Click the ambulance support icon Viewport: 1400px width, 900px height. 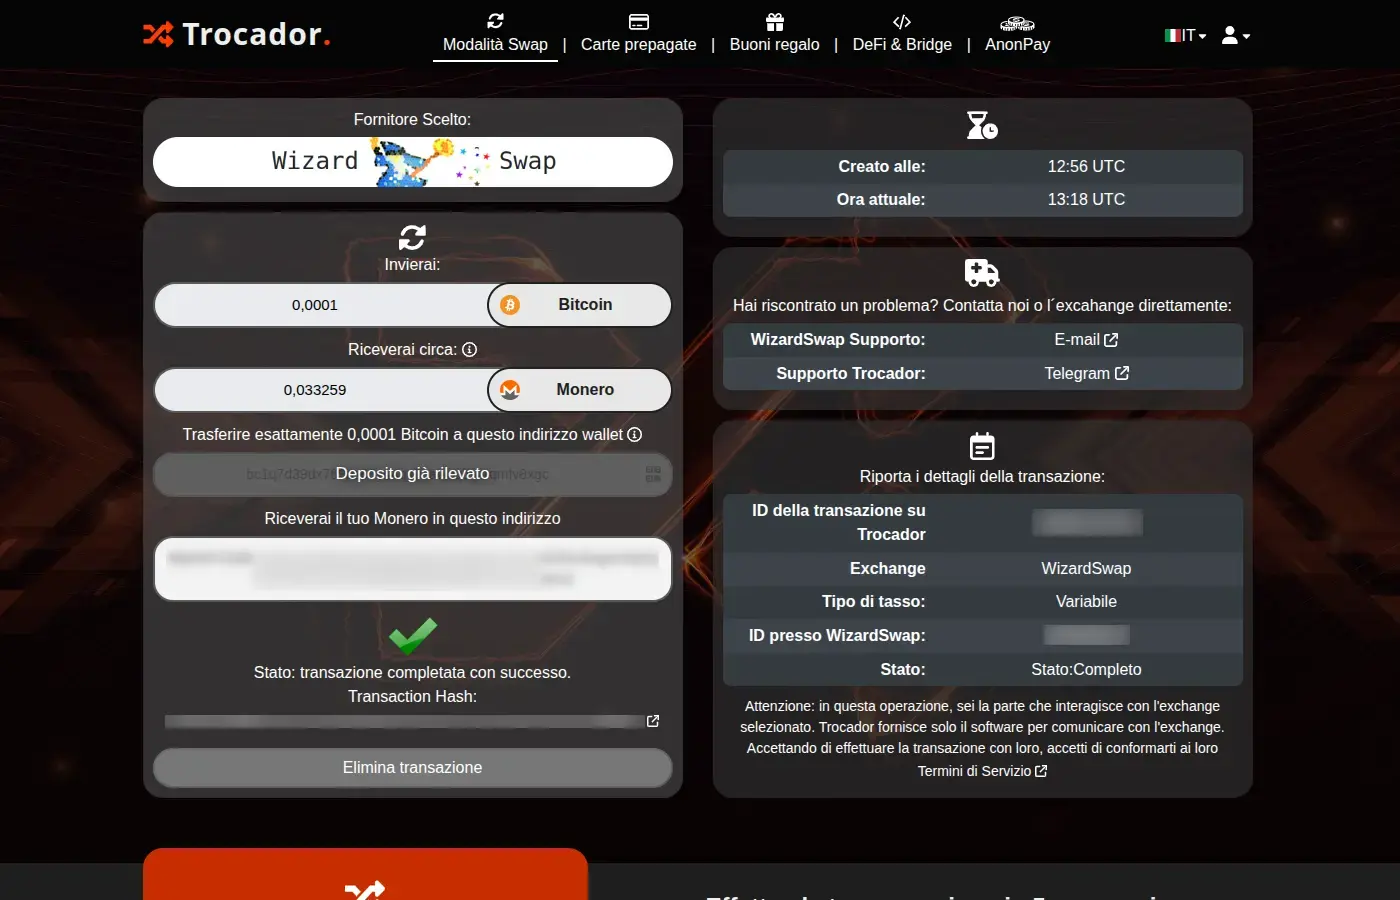[x=982, y=272]
